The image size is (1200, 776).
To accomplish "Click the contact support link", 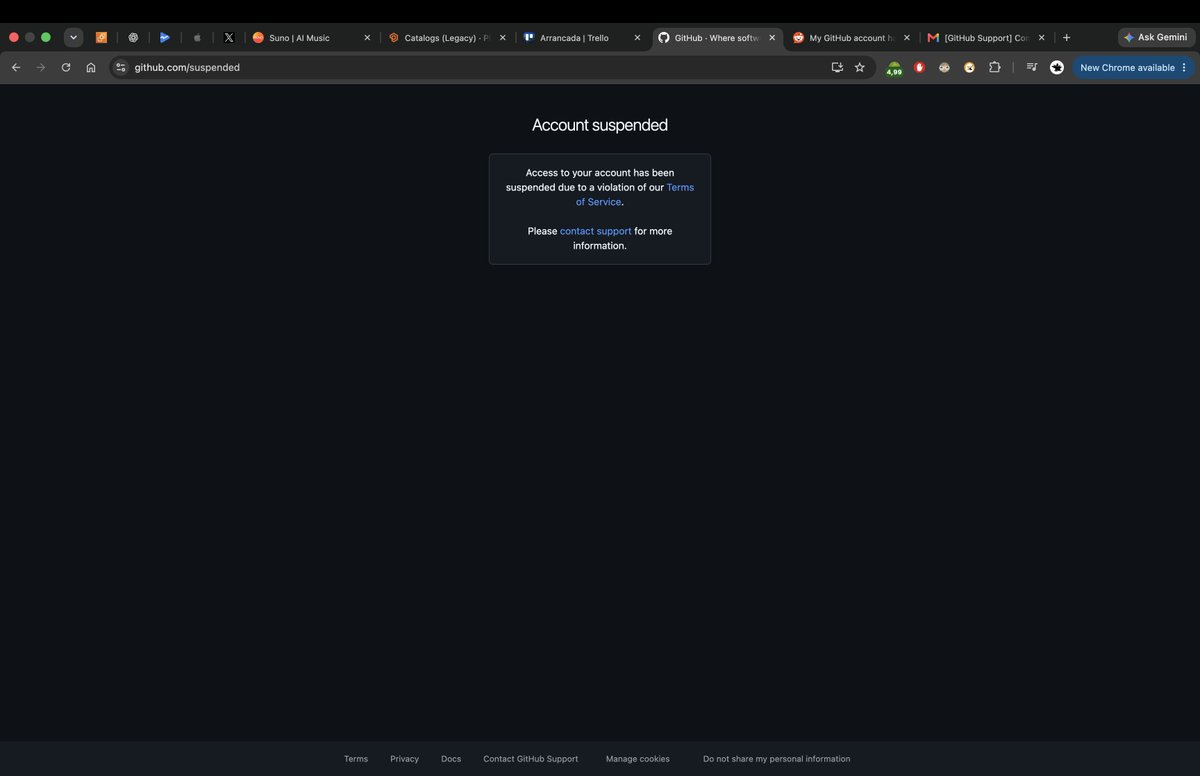I will [596, 231].
